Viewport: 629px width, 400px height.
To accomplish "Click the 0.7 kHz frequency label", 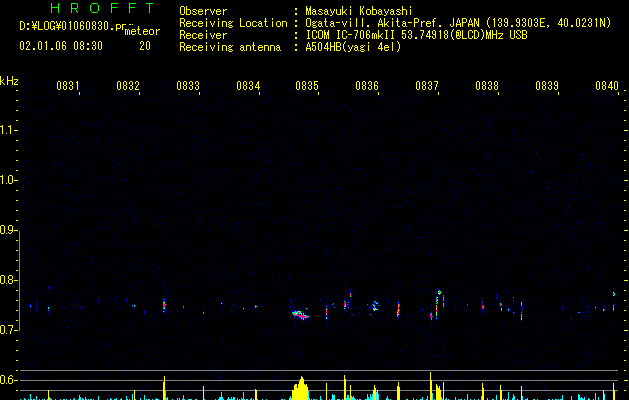I will [8, 330].
